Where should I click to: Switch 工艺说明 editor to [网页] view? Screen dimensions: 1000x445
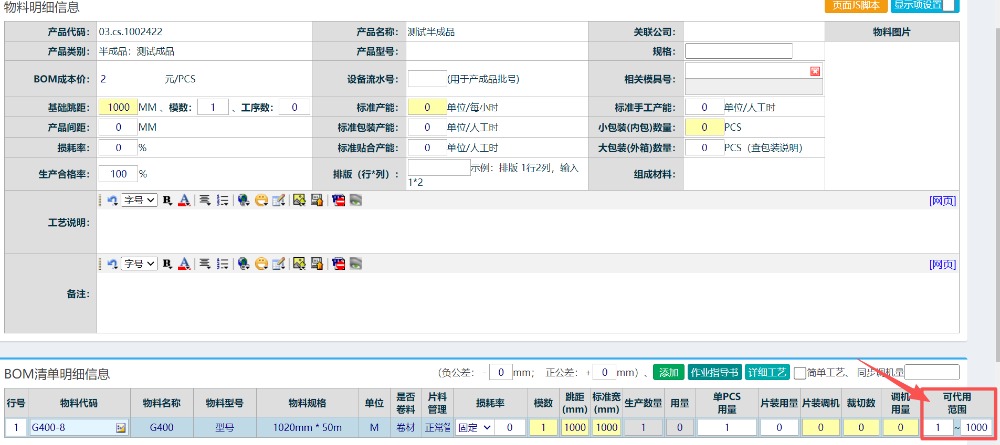click(942, 200)
